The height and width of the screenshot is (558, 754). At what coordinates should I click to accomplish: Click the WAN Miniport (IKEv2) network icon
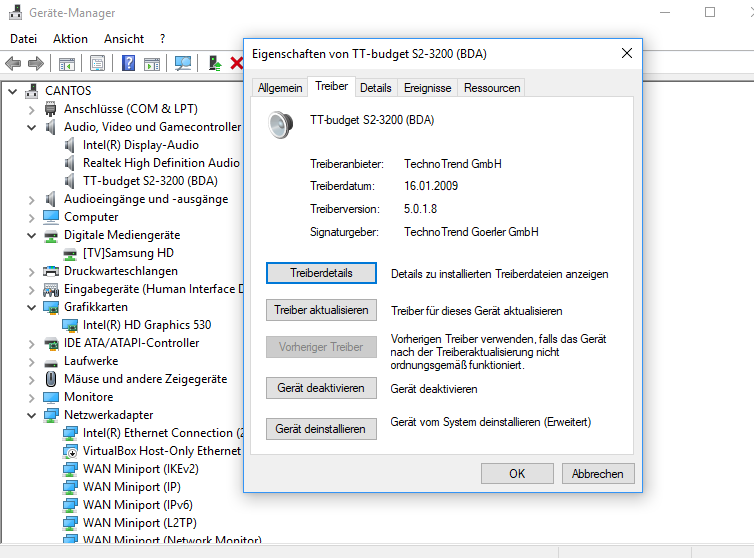pos(70,469)
